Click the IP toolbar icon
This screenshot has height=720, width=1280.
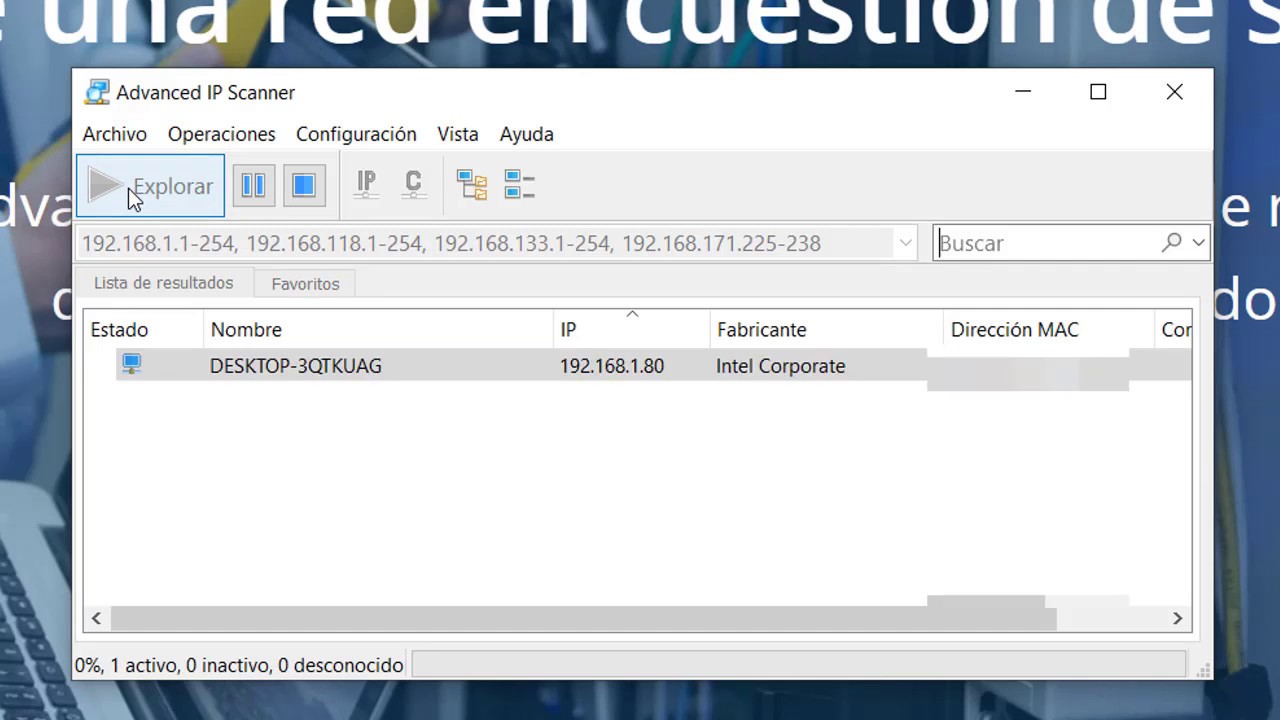pos(366,184)
